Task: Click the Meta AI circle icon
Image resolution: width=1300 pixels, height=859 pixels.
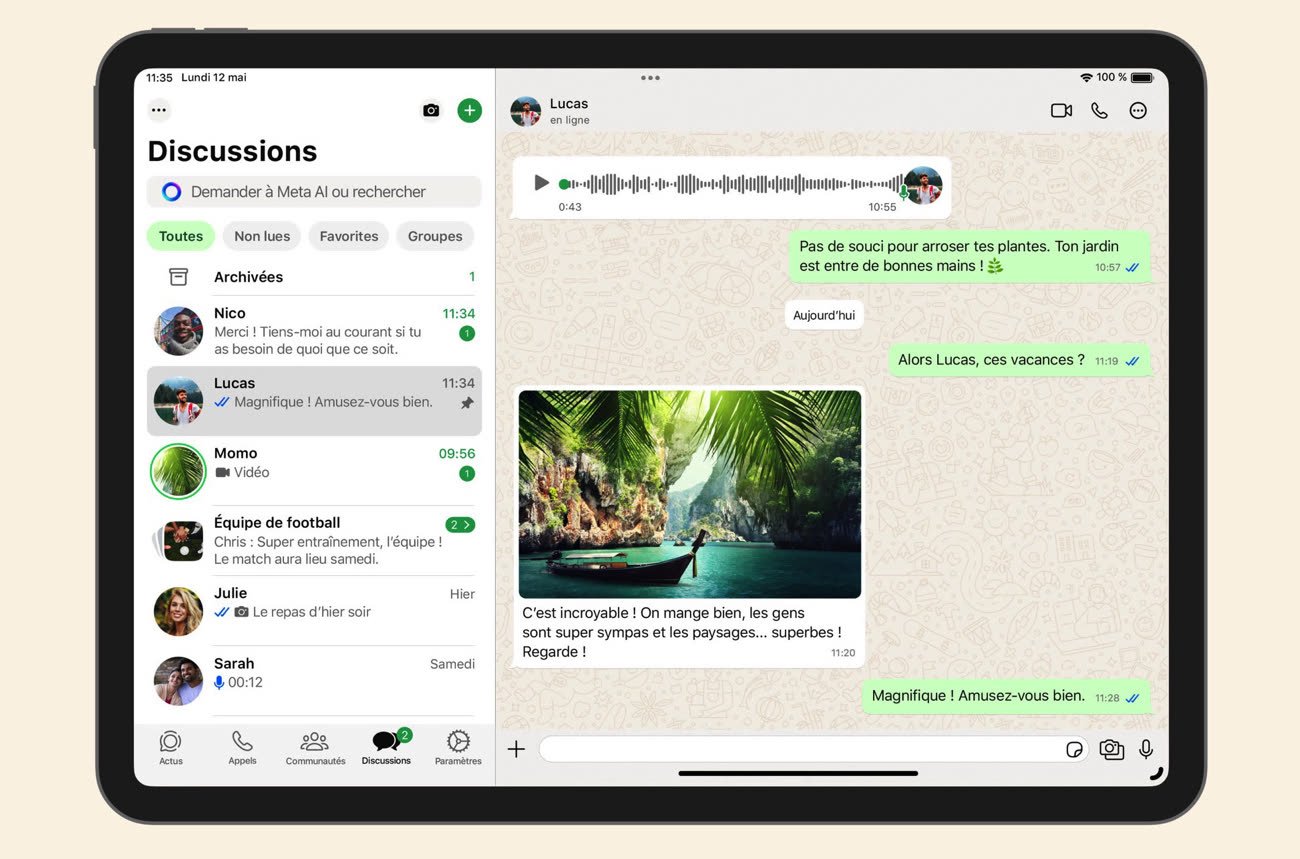Action: pos(172,192)
